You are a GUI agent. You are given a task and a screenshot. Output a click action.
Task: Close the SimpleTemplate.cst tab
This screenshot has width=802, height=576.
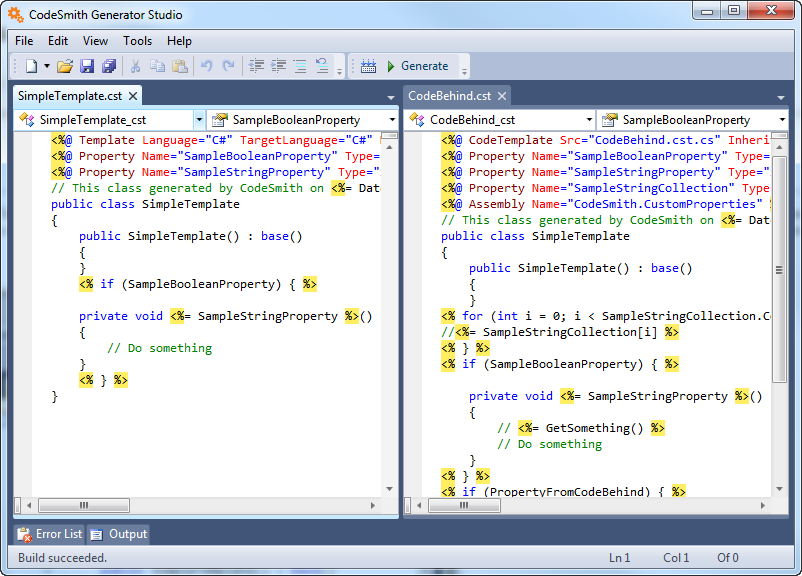(133, 96)
